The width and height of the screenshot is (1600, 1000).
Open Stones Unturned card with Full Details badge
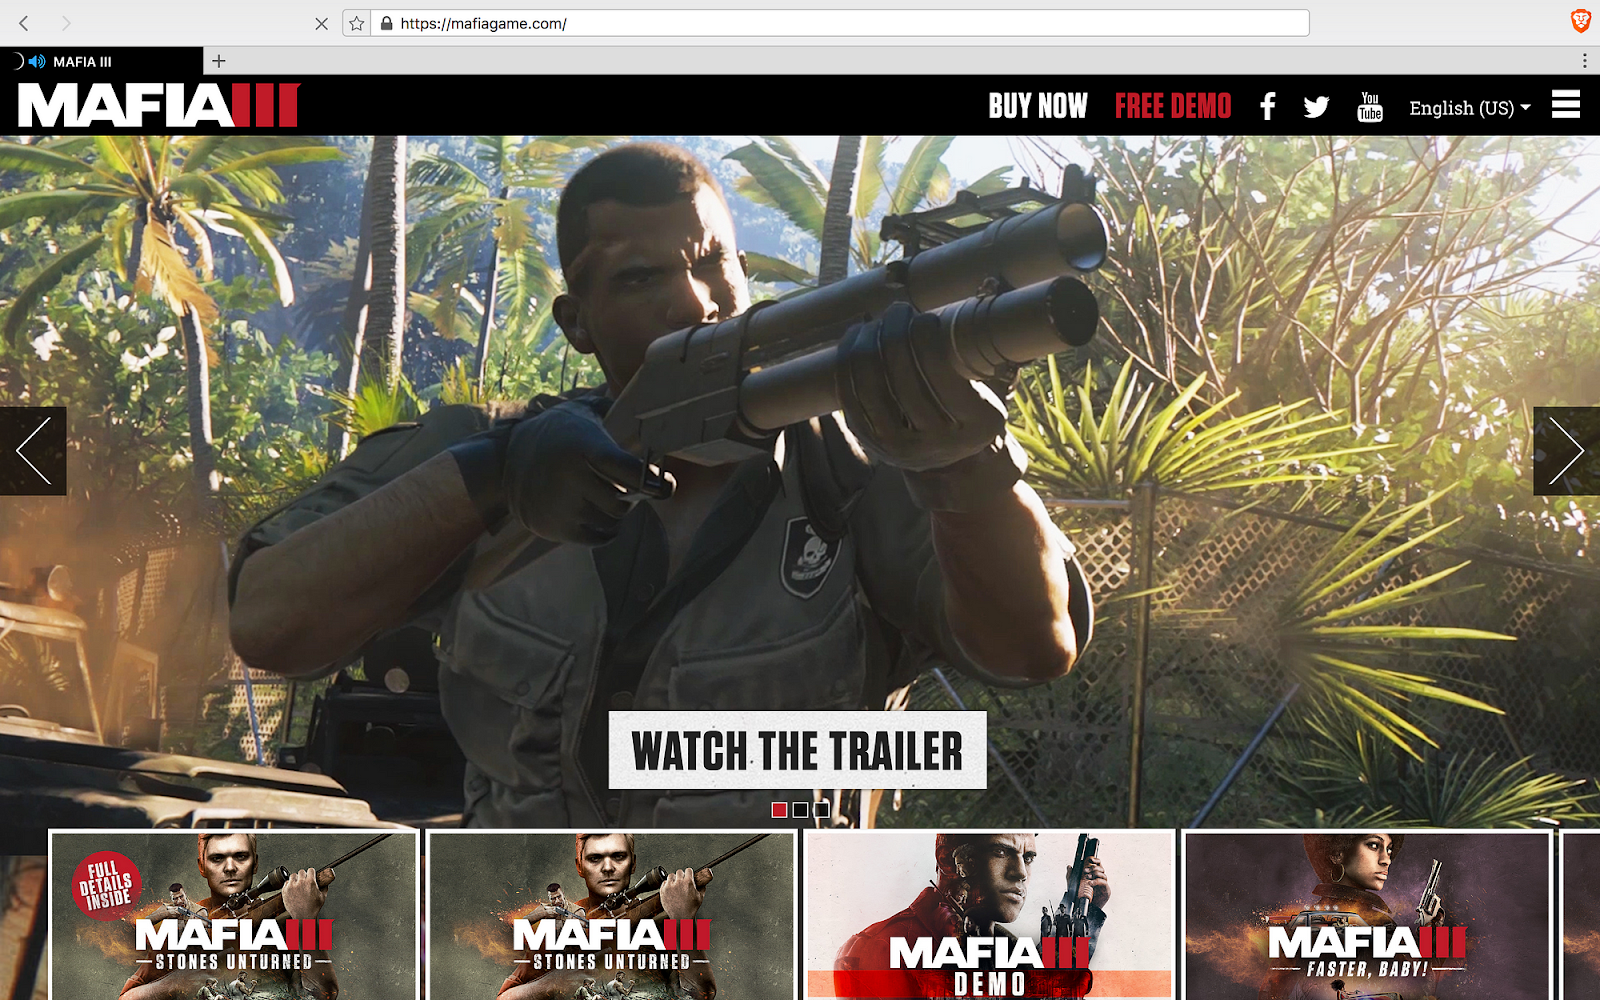[233, 915]
